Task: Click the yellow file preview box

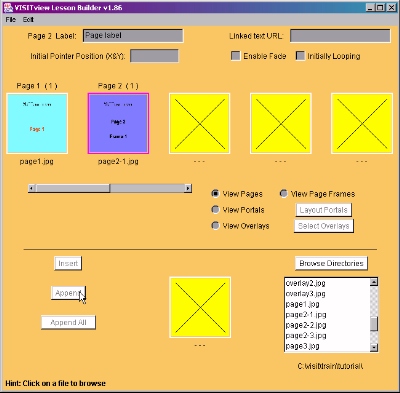Action: coord(200,307)
